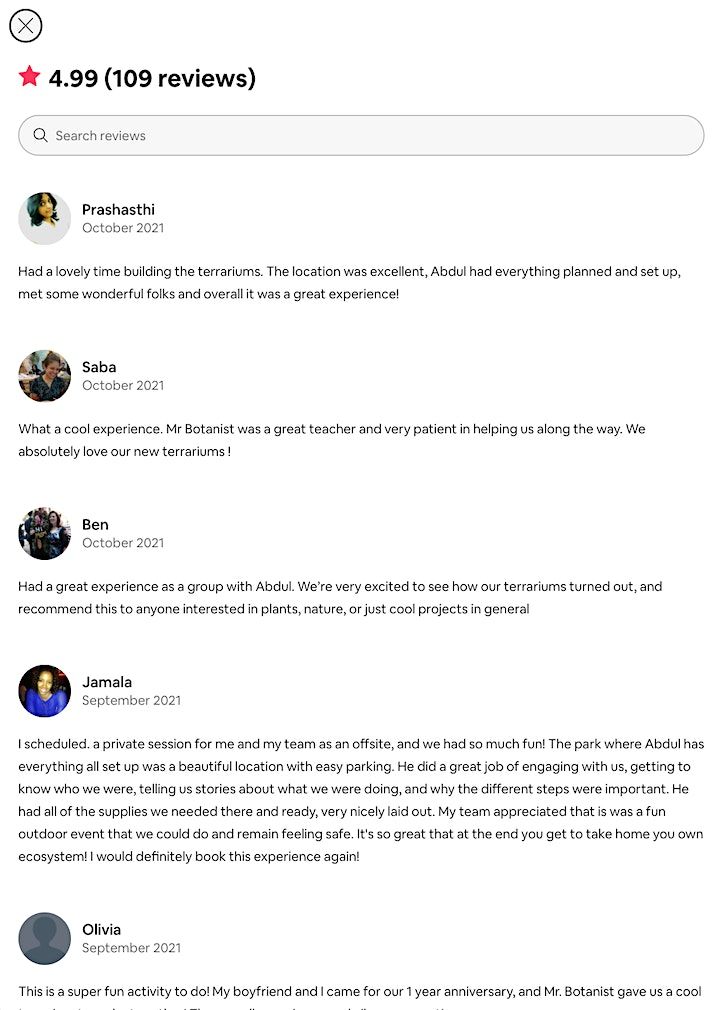Open Saba's profile photo

(45, 376)
